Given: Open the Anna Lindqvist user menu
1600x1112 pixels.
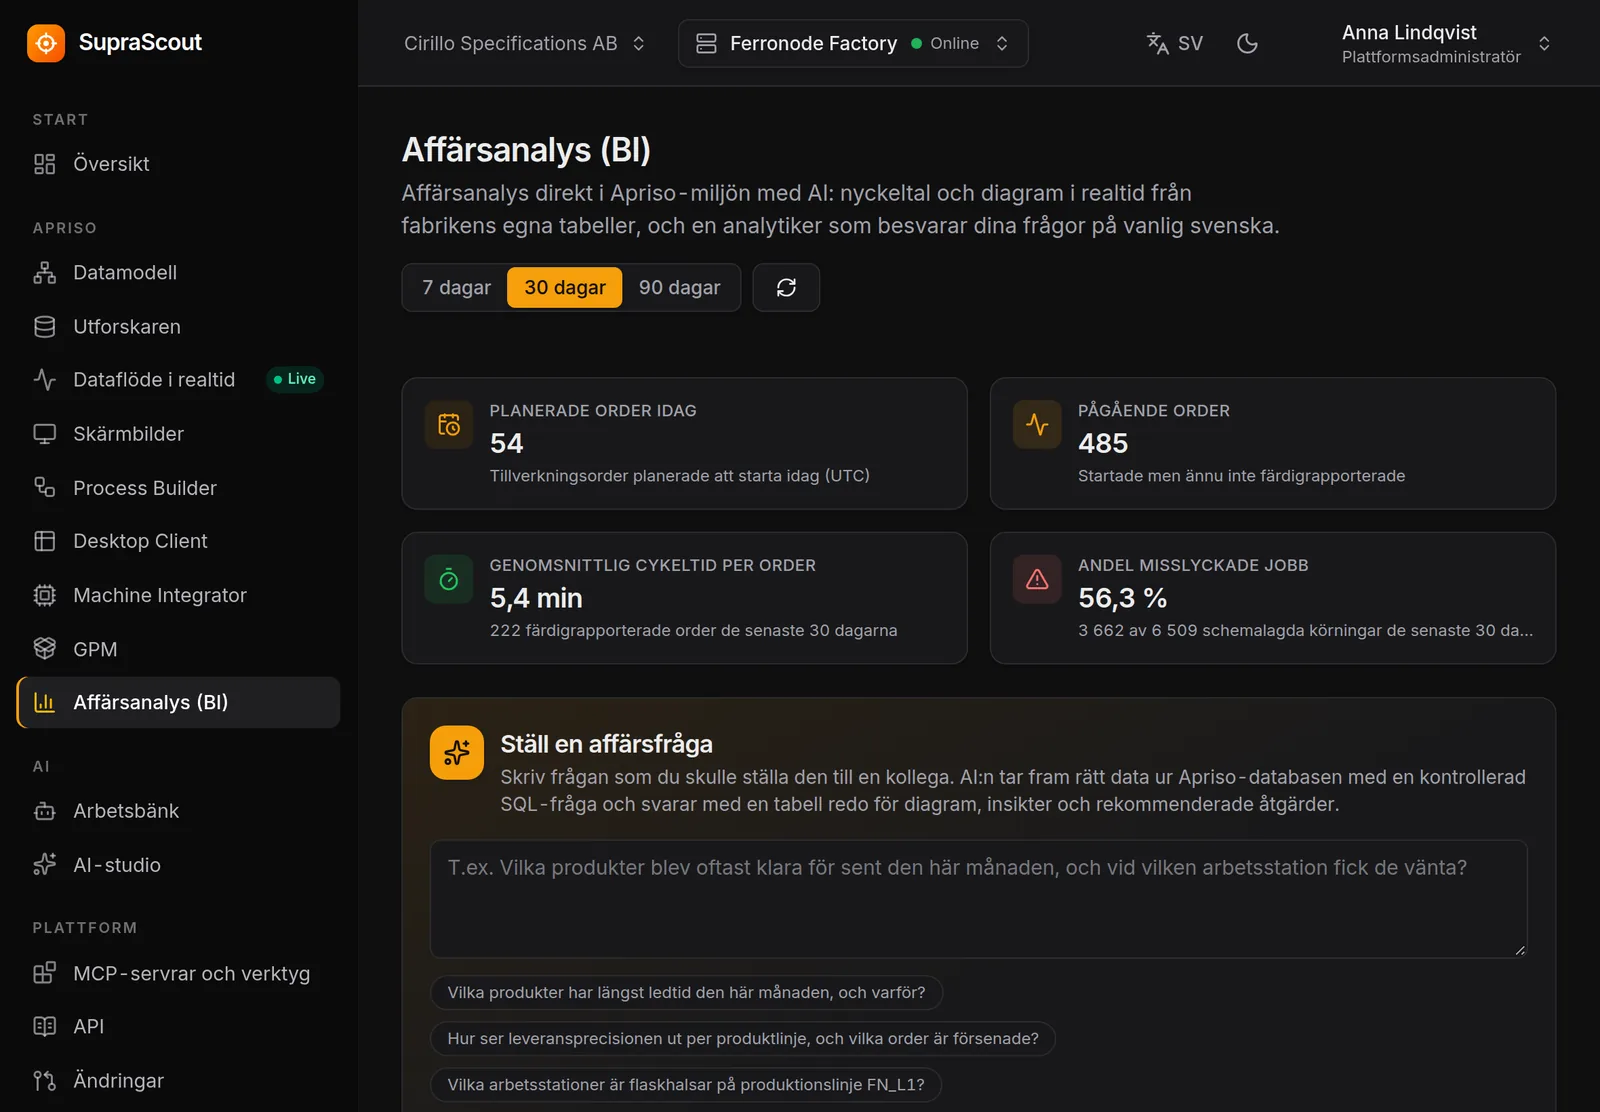Looking at the screenshot, I should [x=1445, y=44].
